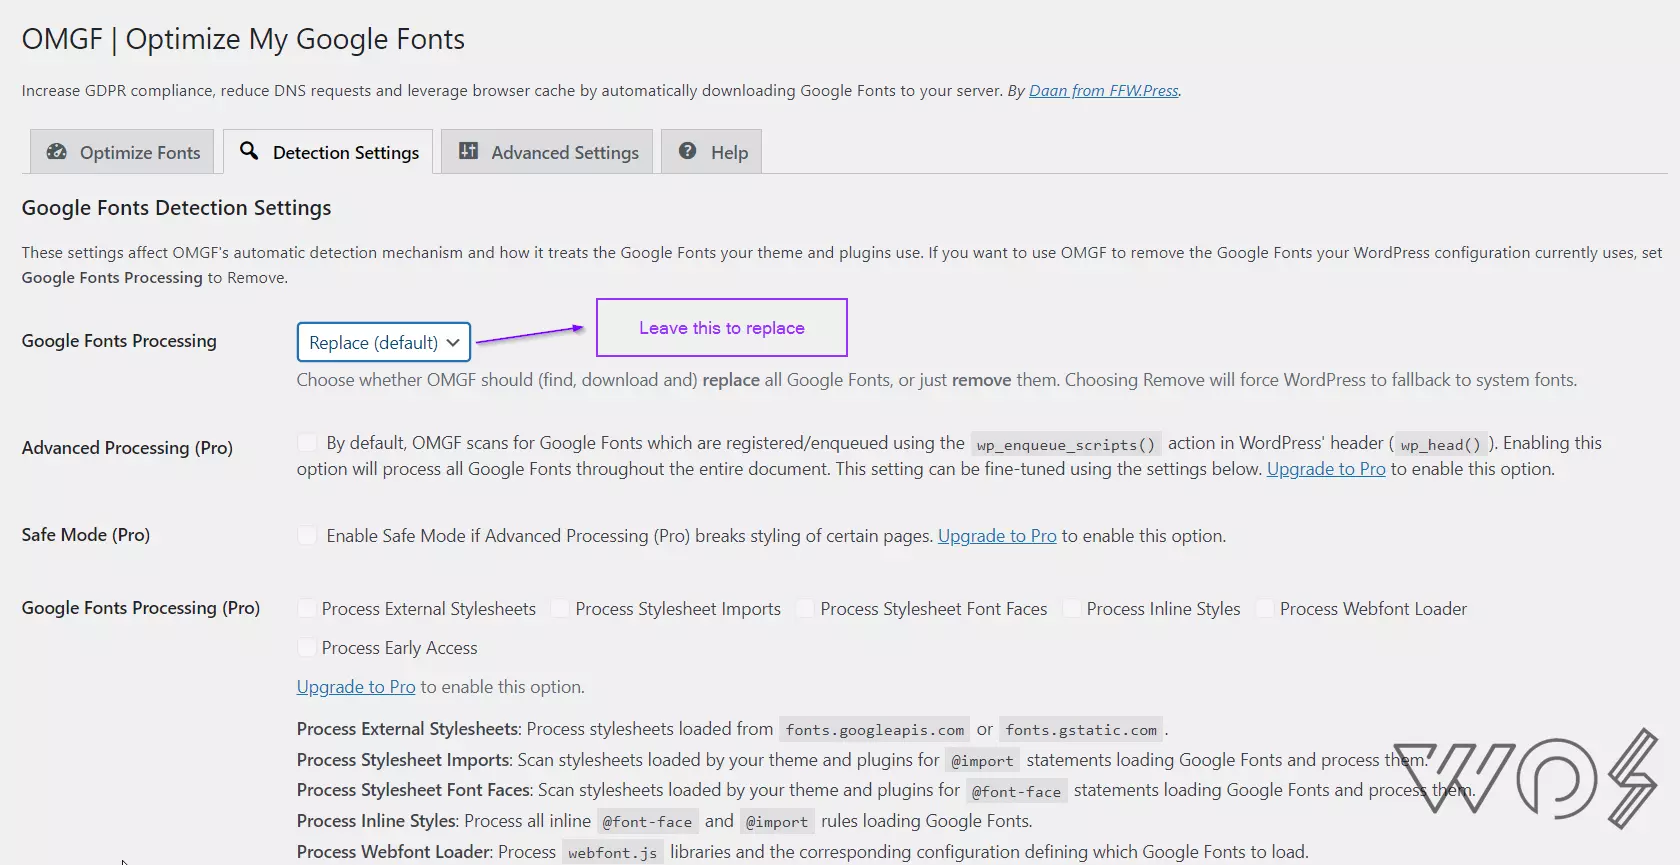1680x865 pixels.
Task: Click Upgrade to Pro in Safe Mode row
Action: [997, 536]
